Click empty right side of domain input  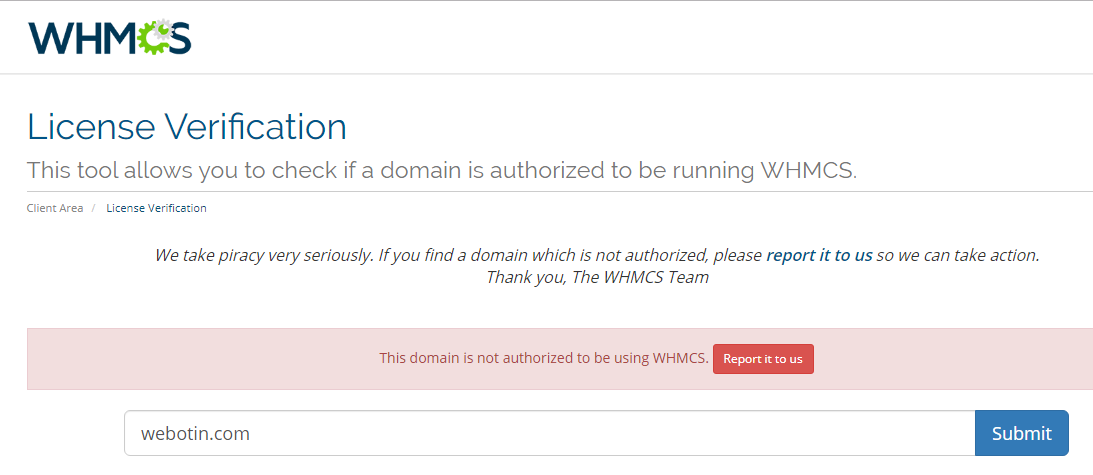(x=767, y=433)
